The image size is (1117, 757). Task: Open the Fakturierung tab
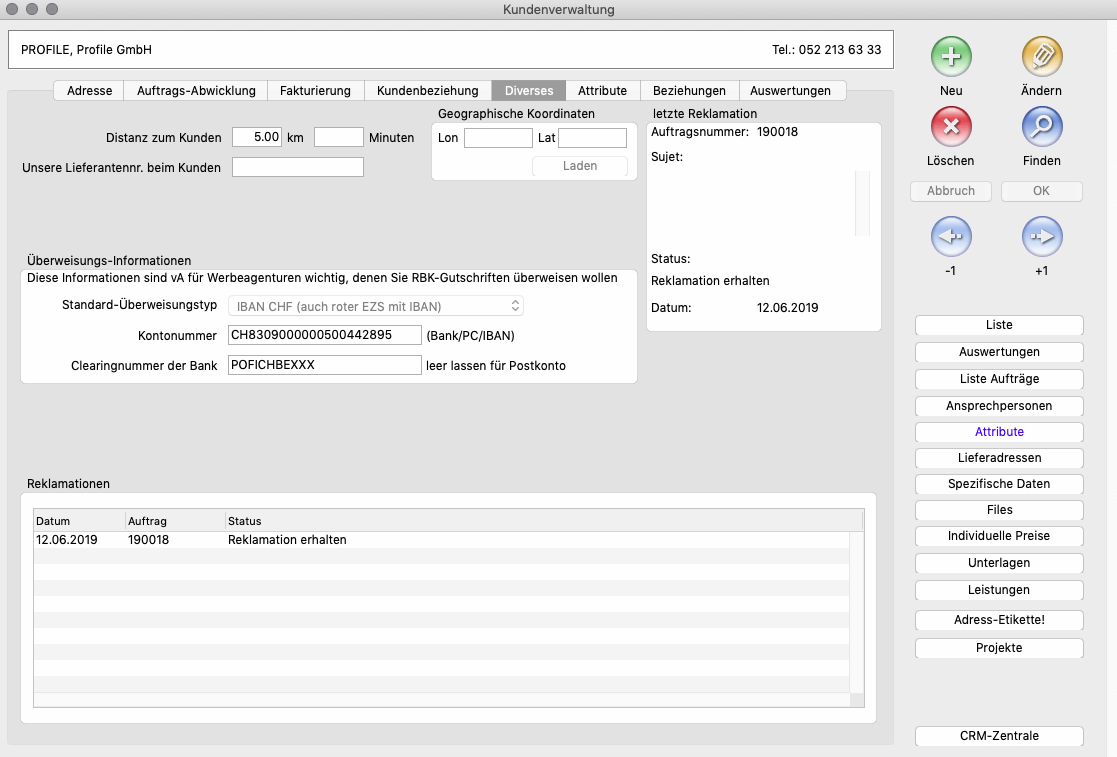[315, 91]
